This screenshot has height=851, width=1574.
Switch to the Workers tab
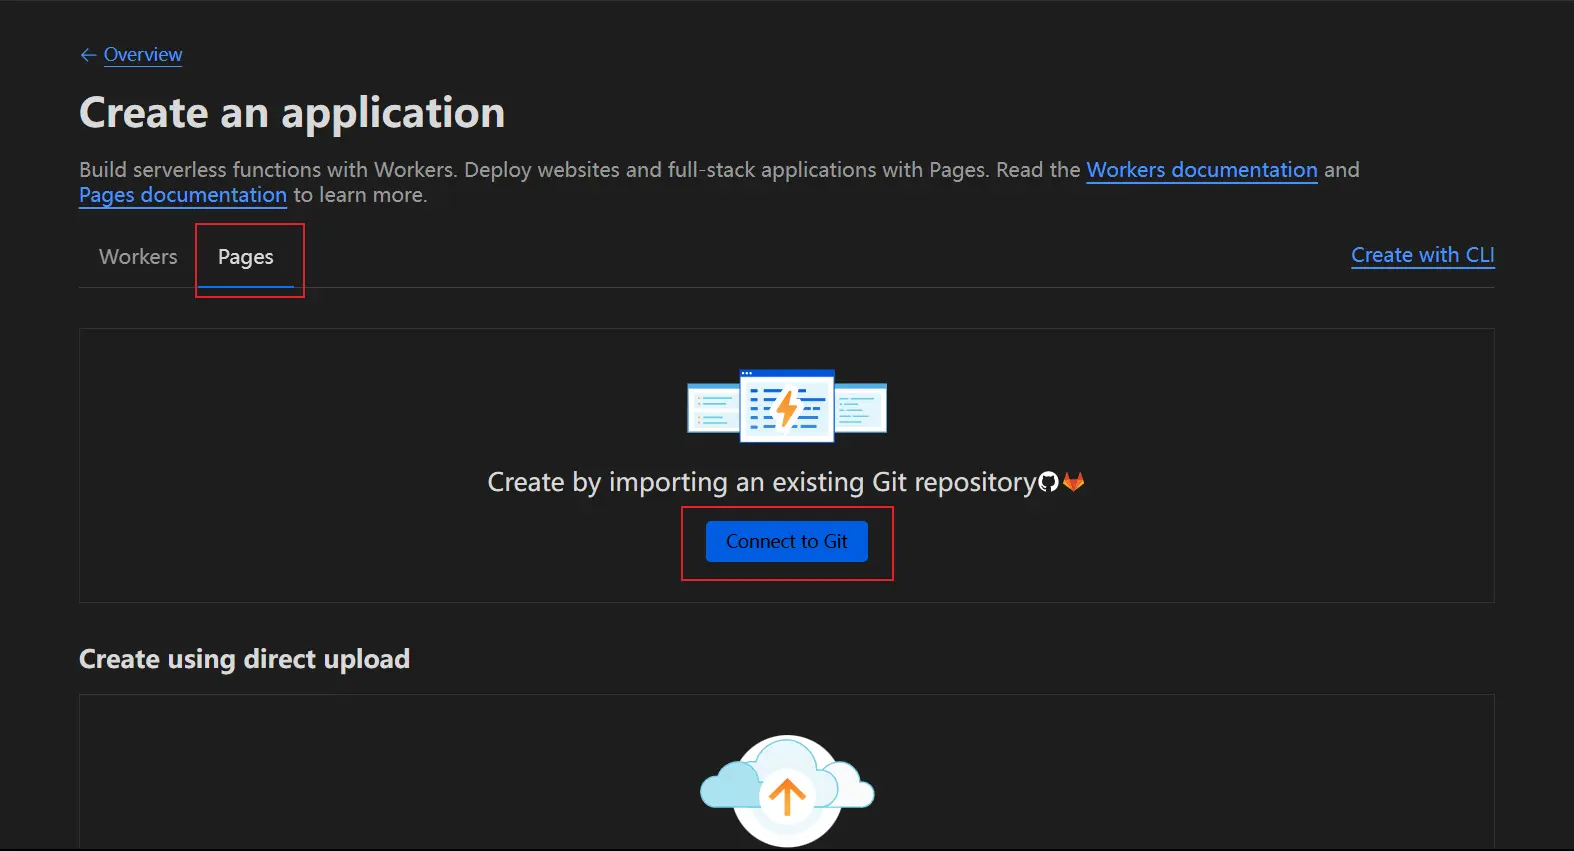138,257
